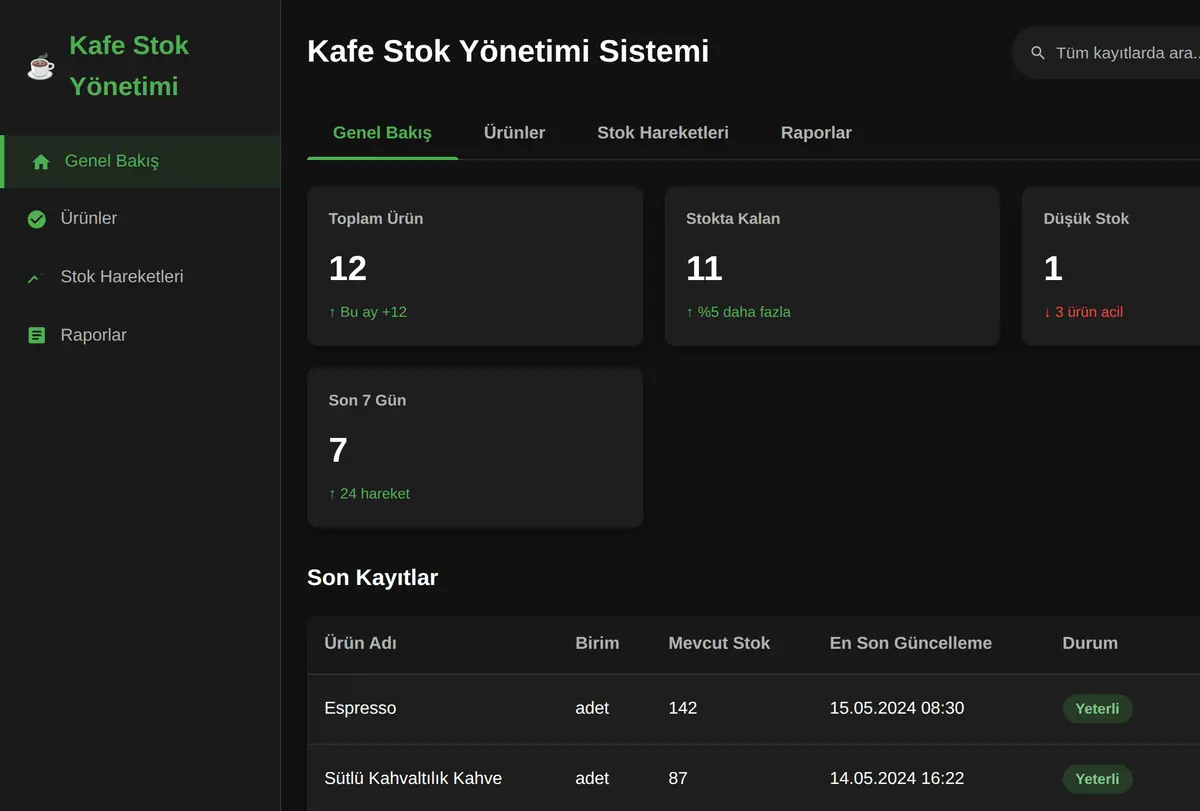Click the trend icon beside Stok Hareketleri
The width and height of the screenshot is (1200, 811).
[x=37, y=277]
